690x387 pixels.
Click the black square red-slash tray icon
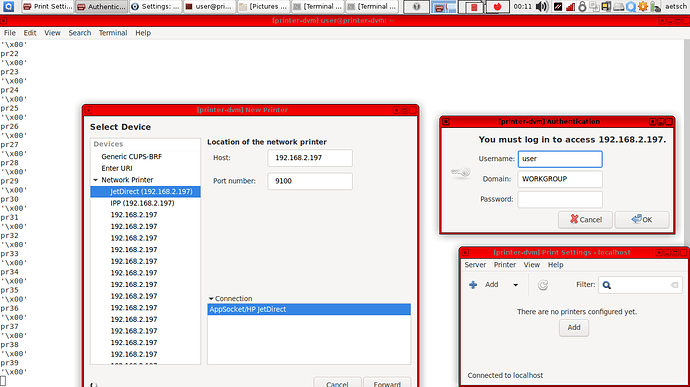click(x=558, y=7)
